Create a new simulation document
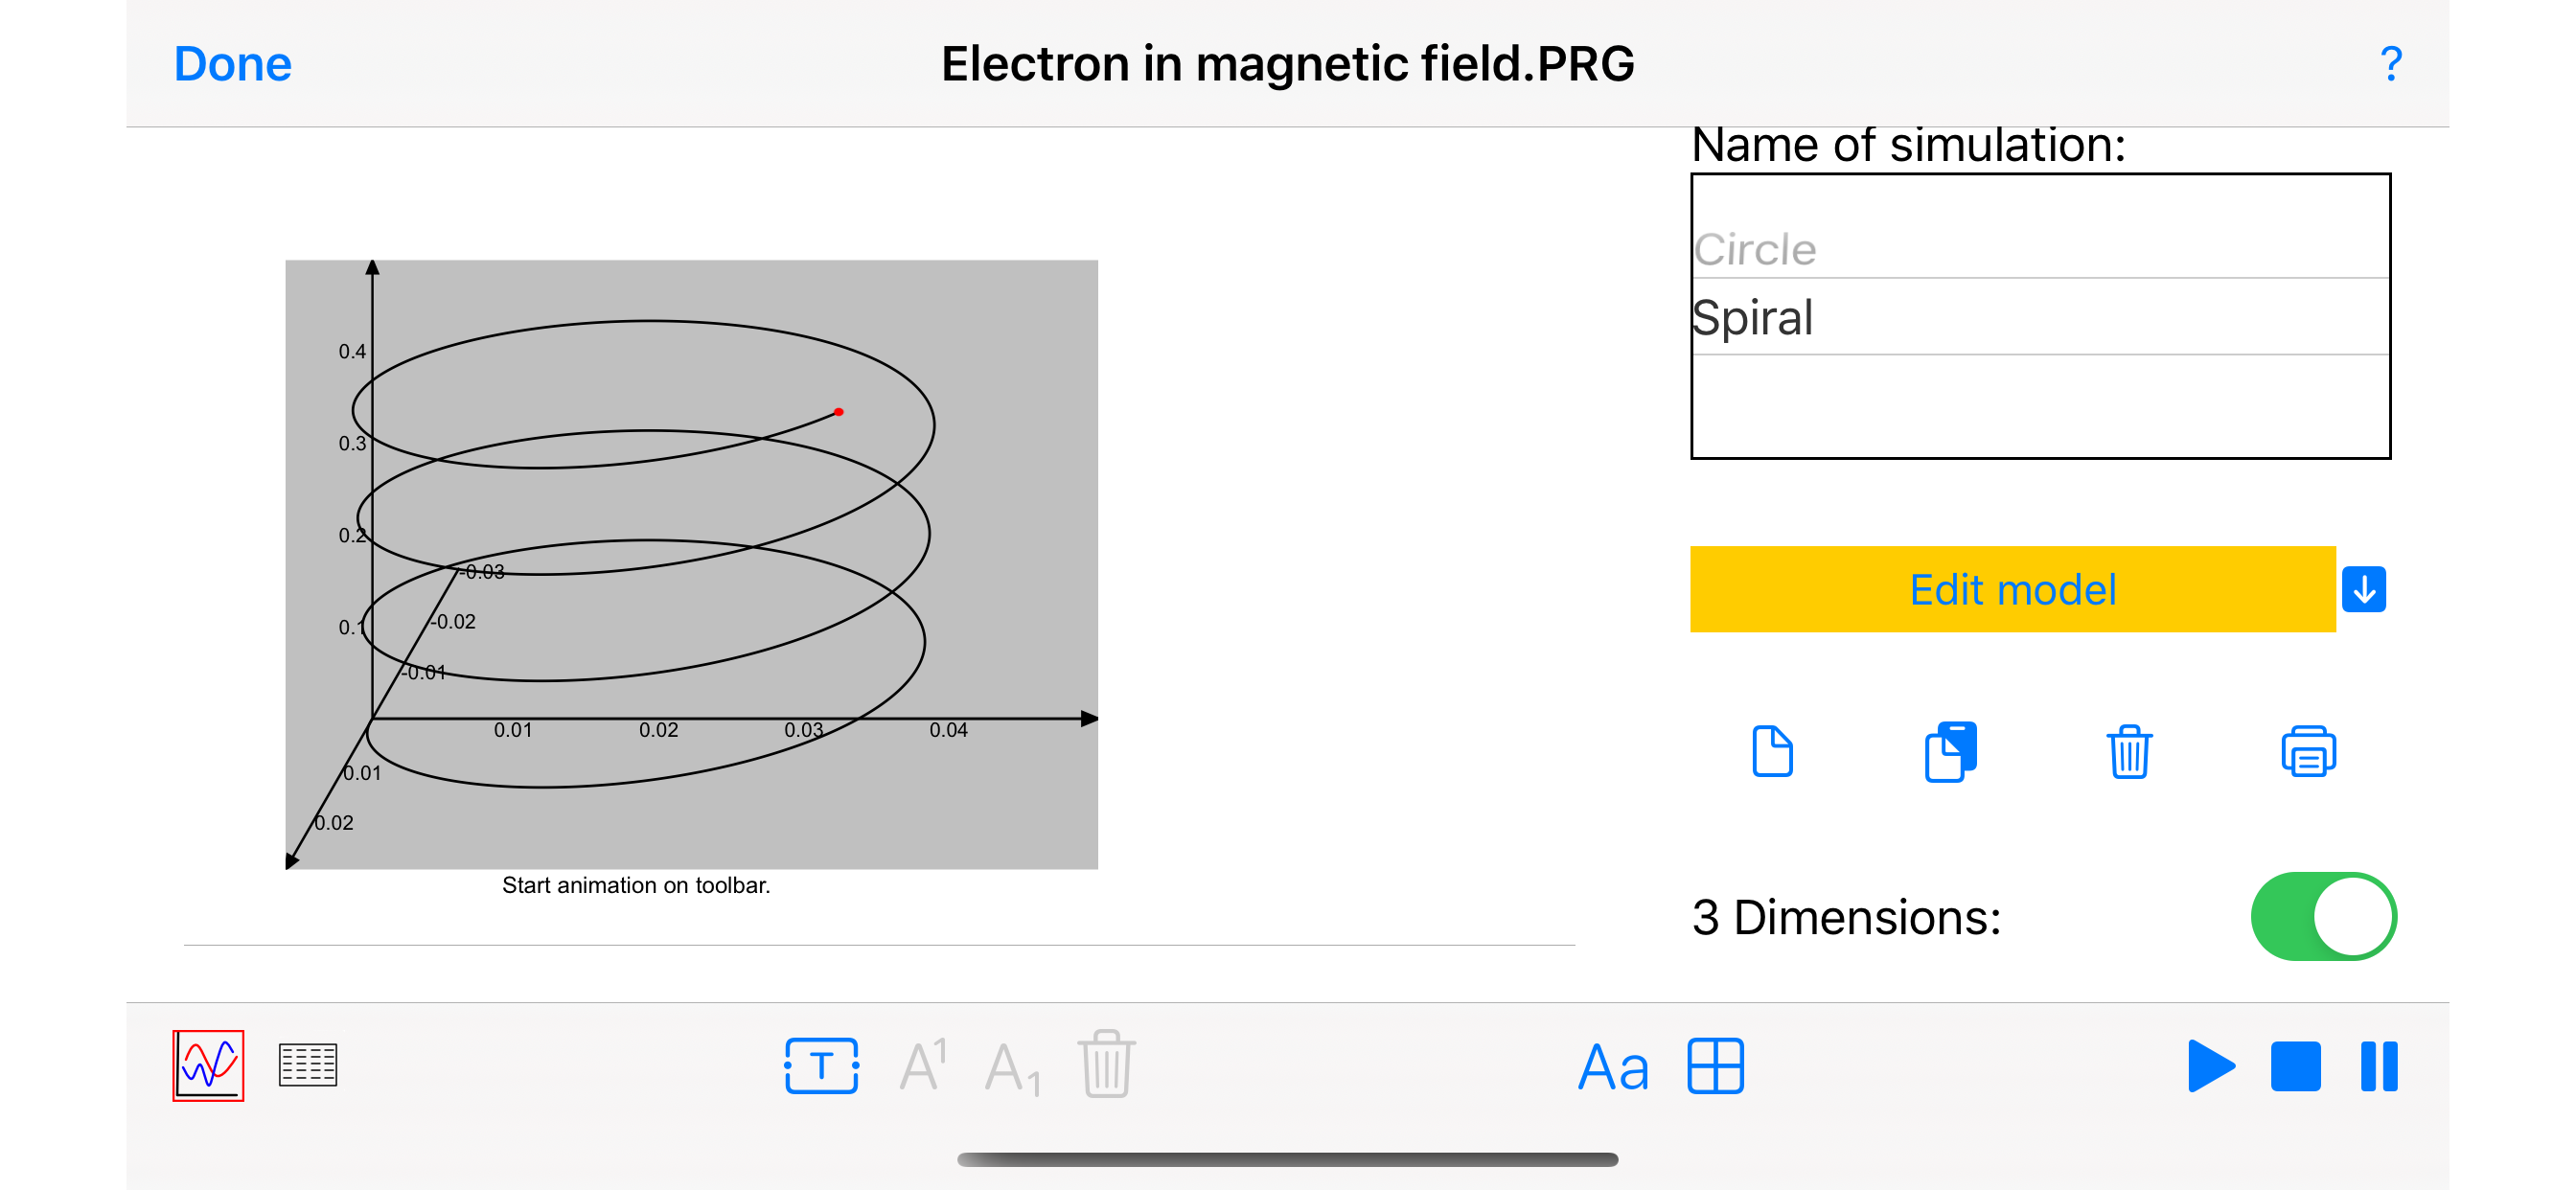 point(1772,751)
